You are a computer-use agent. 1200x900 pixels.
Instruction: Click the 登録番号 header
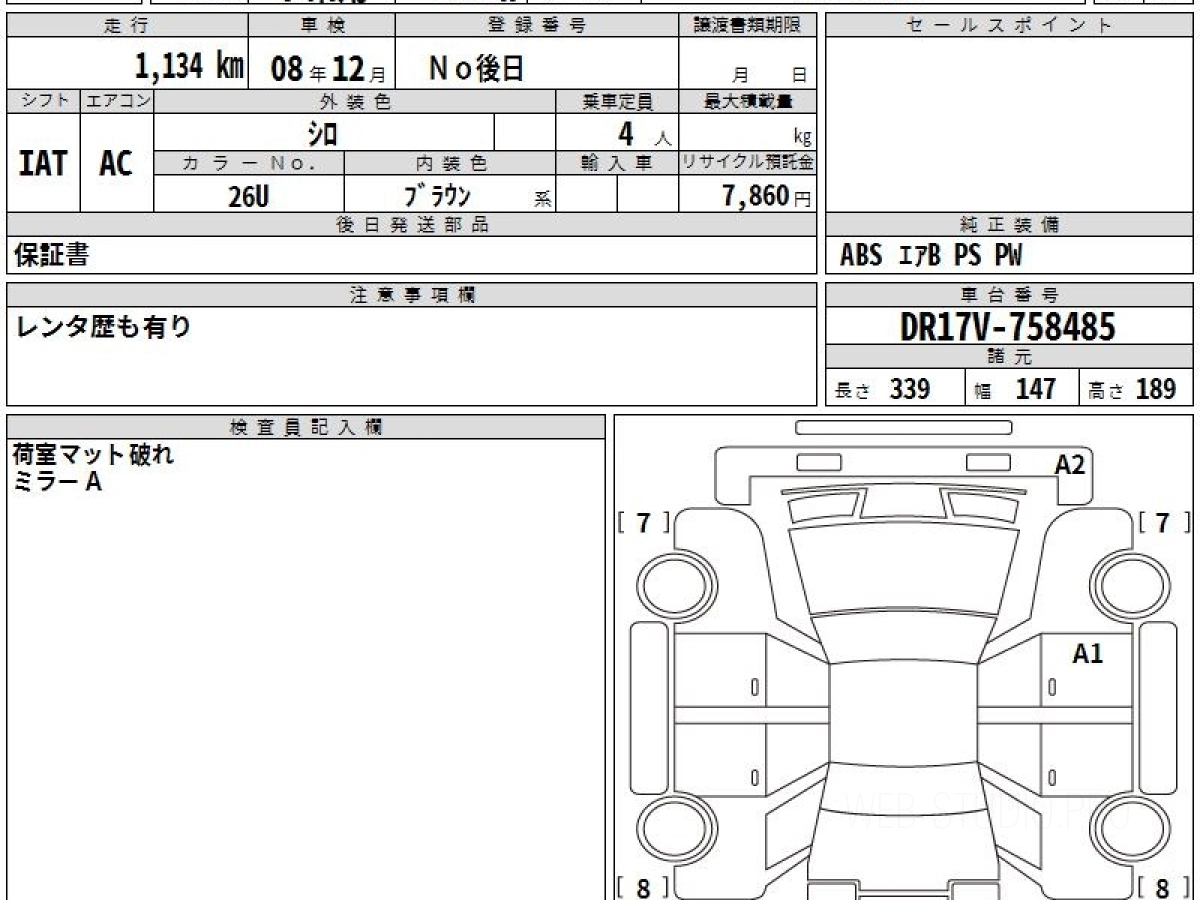click(537, 26)
